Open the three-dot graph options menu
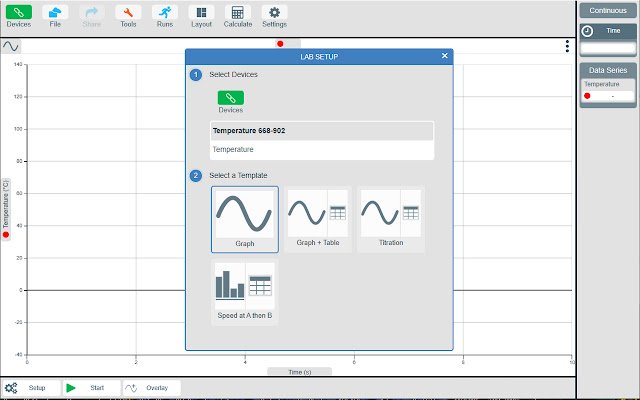 567,47
